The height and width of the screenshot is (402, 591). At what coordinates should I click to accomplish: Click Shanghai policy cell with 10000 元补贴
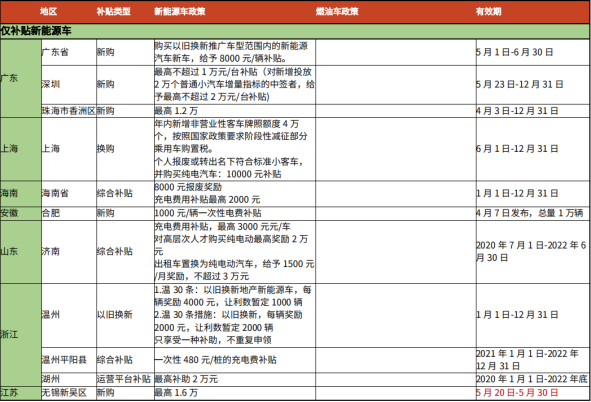coord(235,148)
